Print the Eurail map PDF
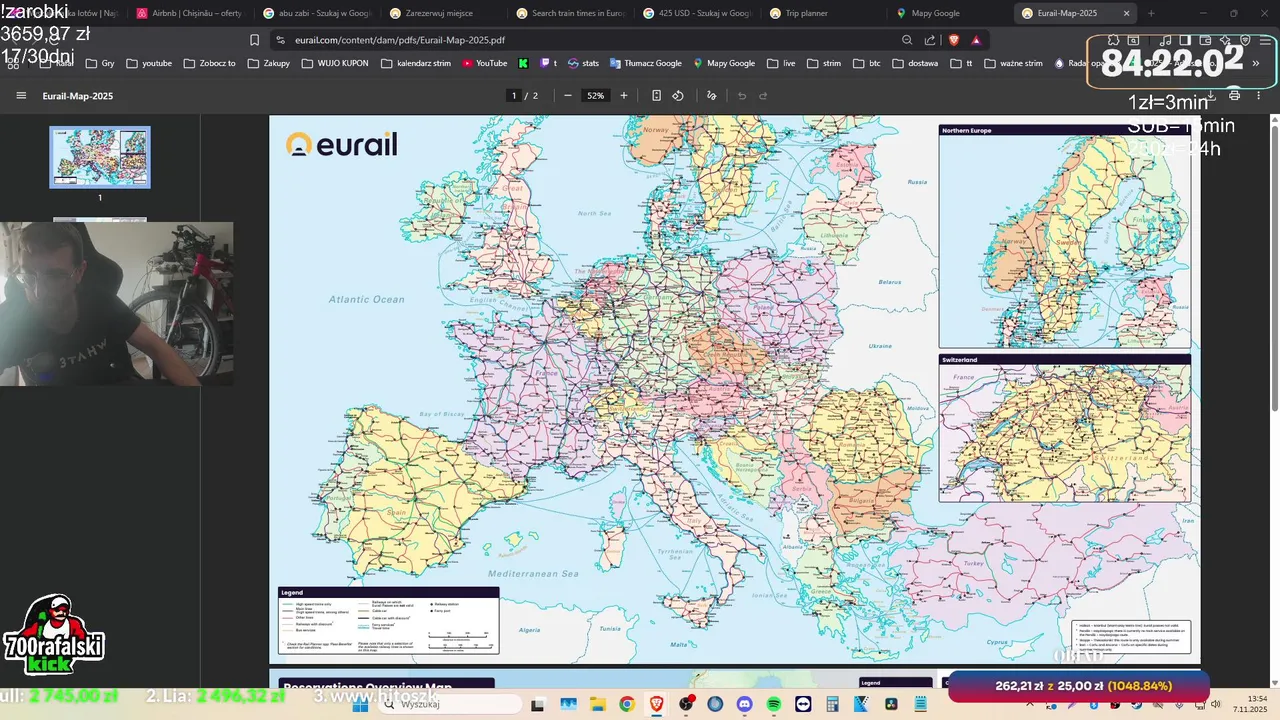The image size is (1280, 720). [1234, 96]
